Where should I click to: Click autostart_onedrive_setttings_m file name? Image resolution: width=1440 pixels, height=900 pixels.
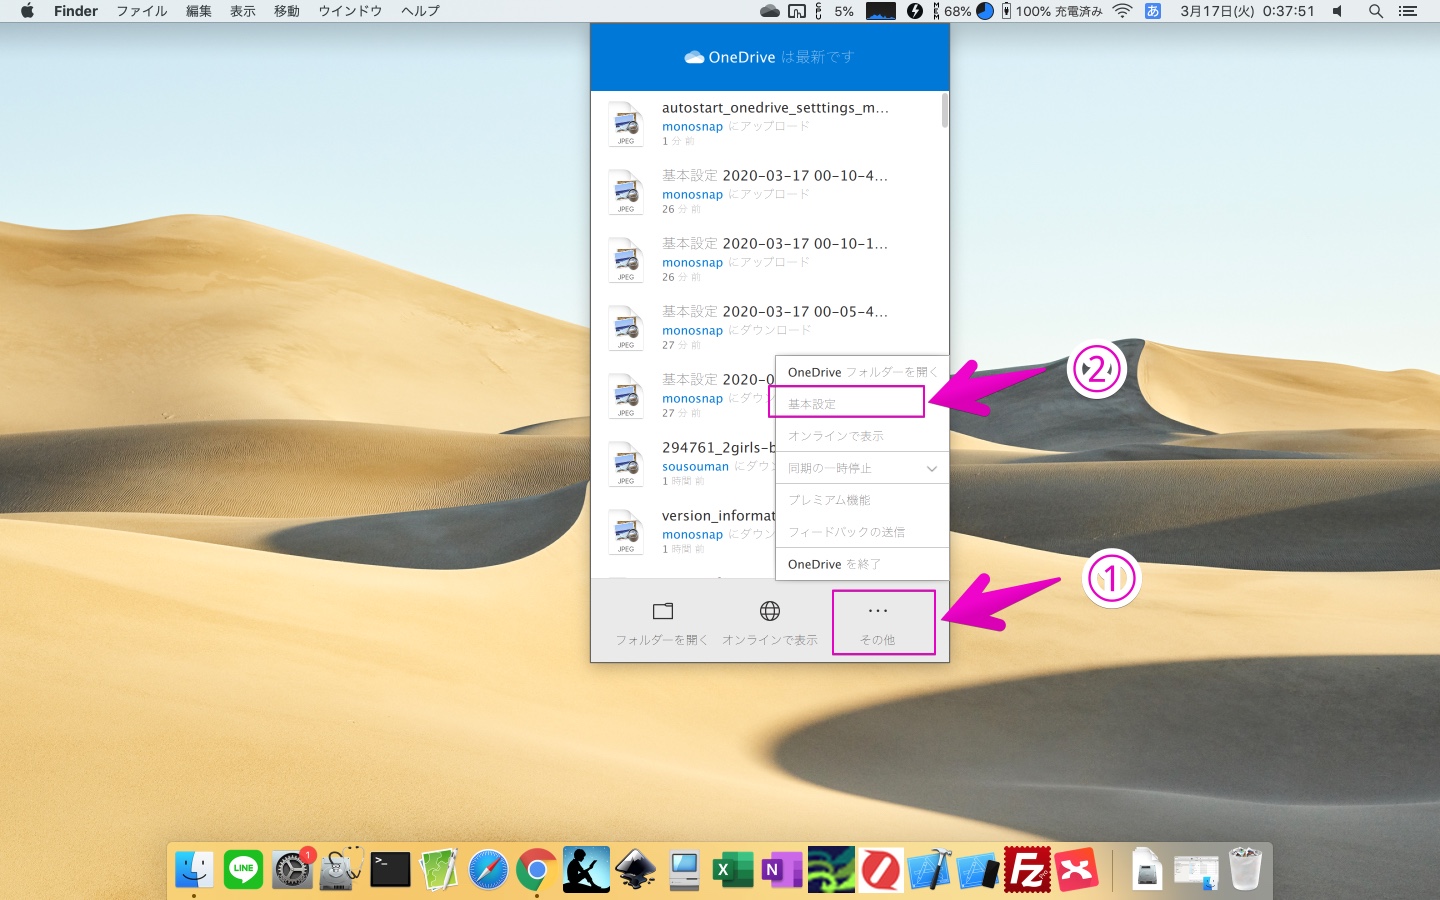[775, 108]
